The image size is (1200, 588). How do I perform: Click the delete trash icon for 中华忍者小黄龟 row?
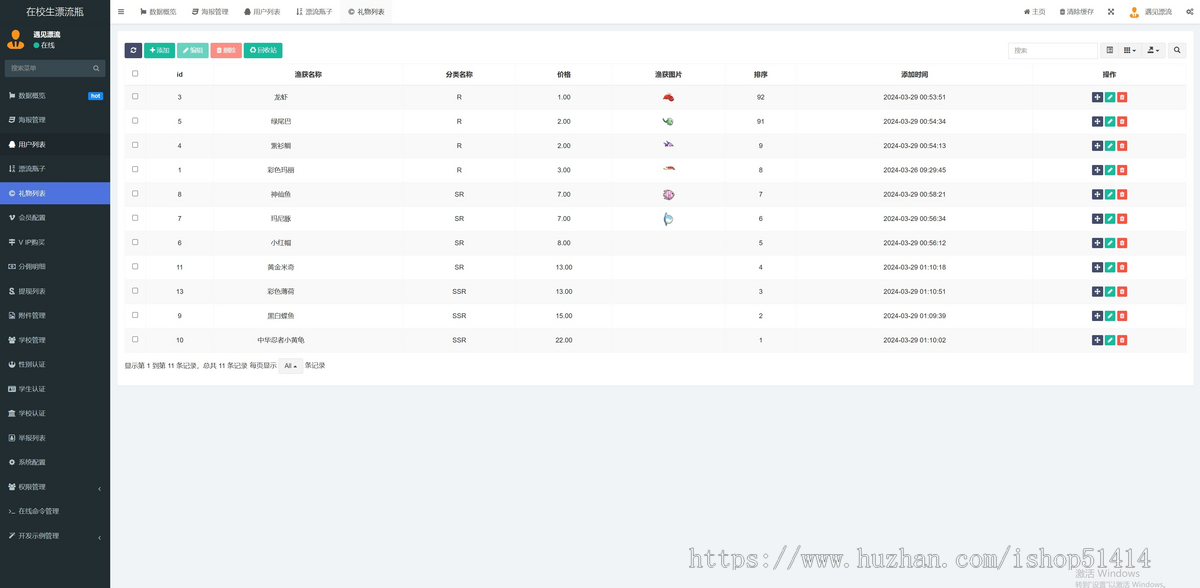pyautogui.click(x=1122, y=340)
